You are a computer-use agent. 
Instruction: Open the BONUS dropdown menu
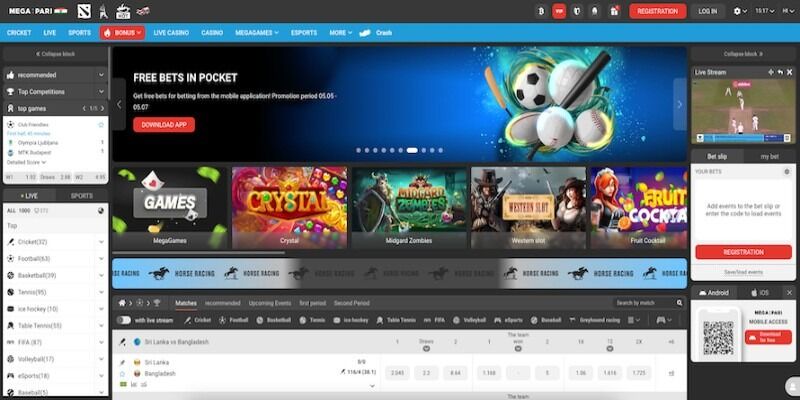[x=122, y=33]
